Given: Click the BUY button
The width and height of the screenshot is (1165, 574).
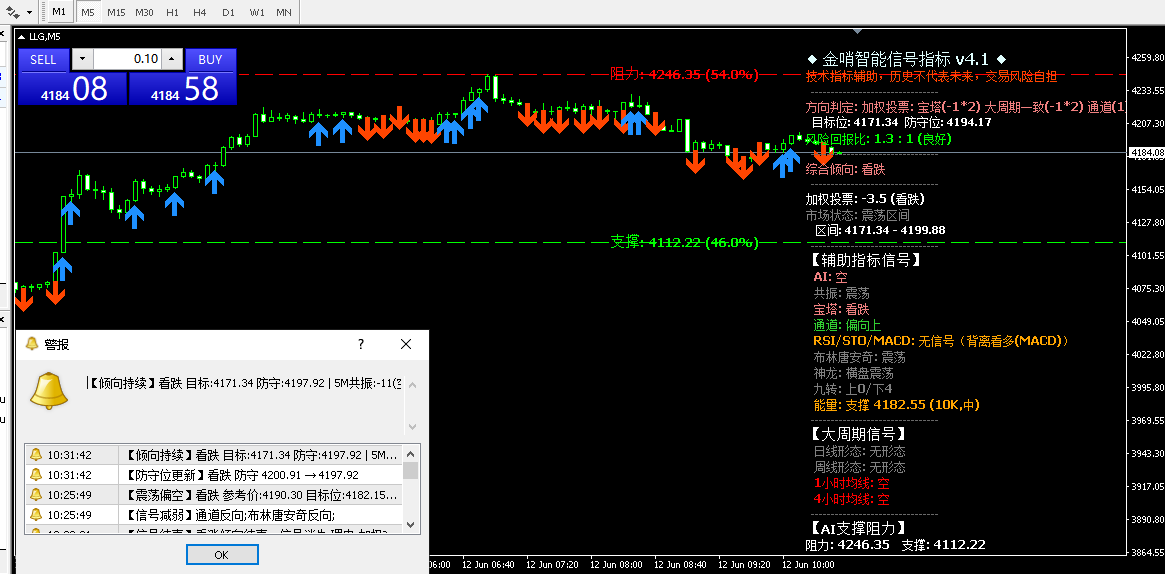Looking at the screenshot, I should tap(210, 59).
